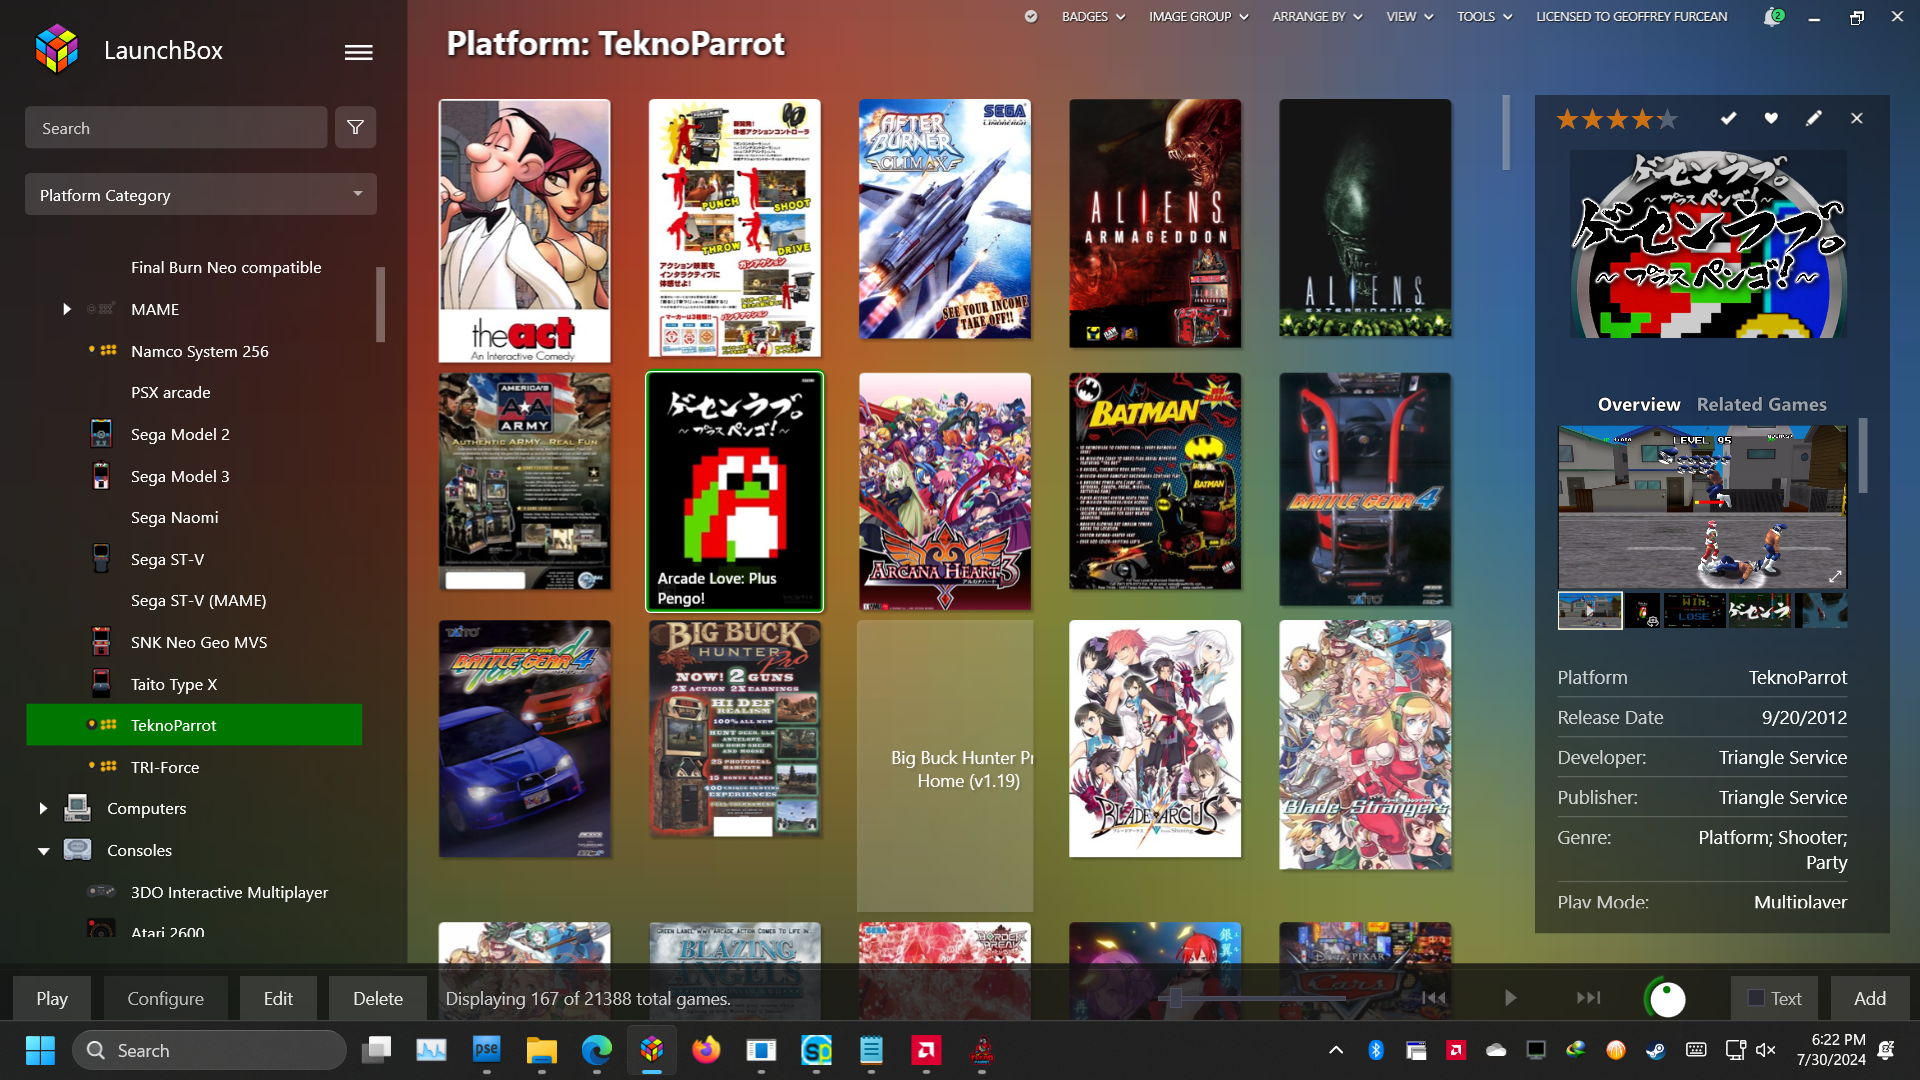This screenshot has height=1080, width=1920.
Task: Expand the MAME platform tree node
Action: pyautogui.click(x=67, y=309)
